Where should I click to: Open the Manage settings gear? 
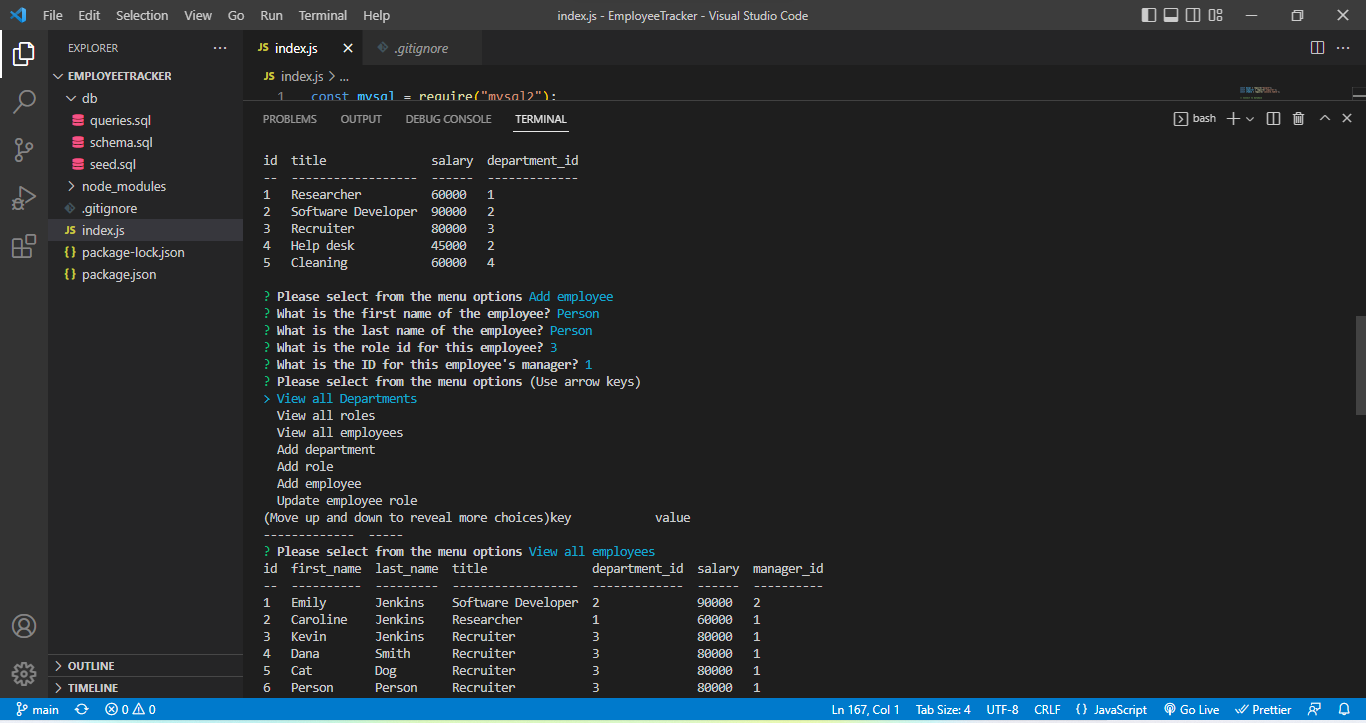click(x=24, y=674)
